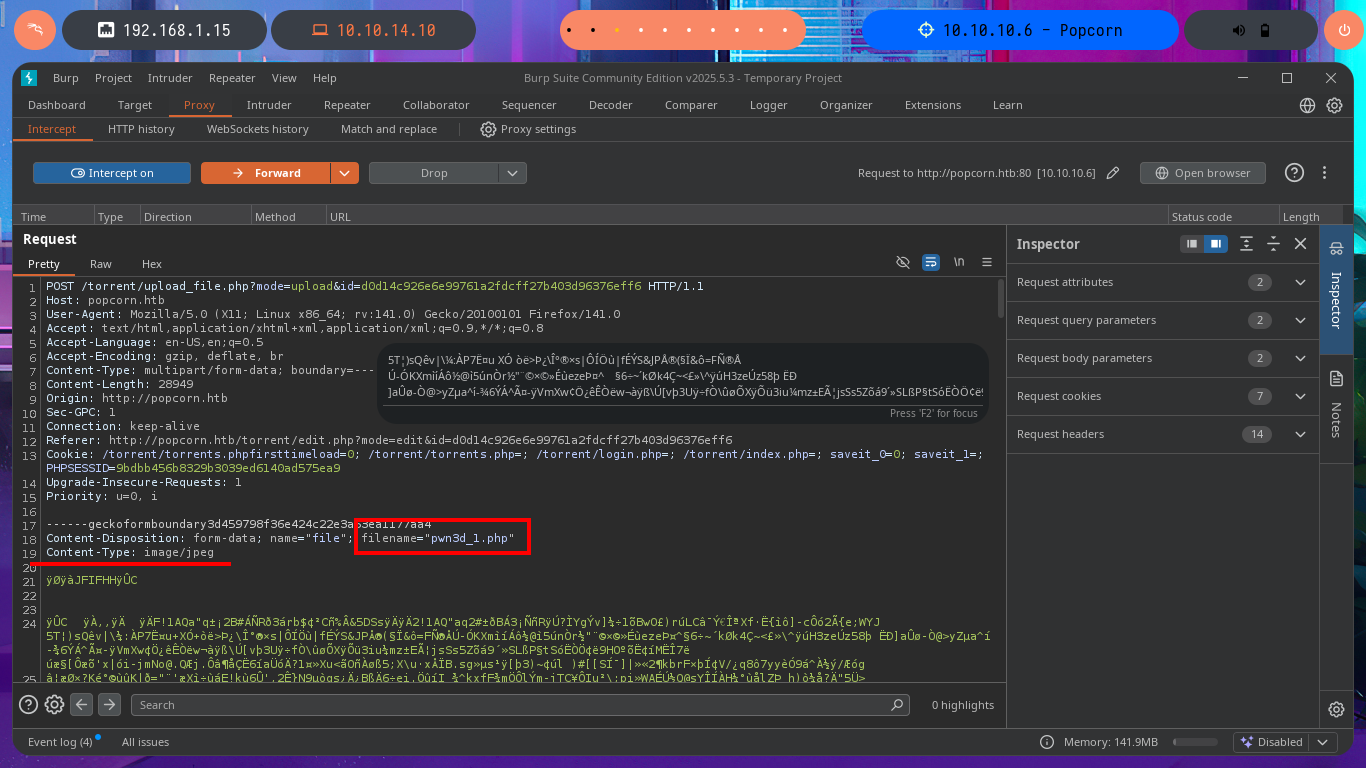Switch to the Dashboard tab
Screen dimensions: 1366x768
click(x=57, y=105)
